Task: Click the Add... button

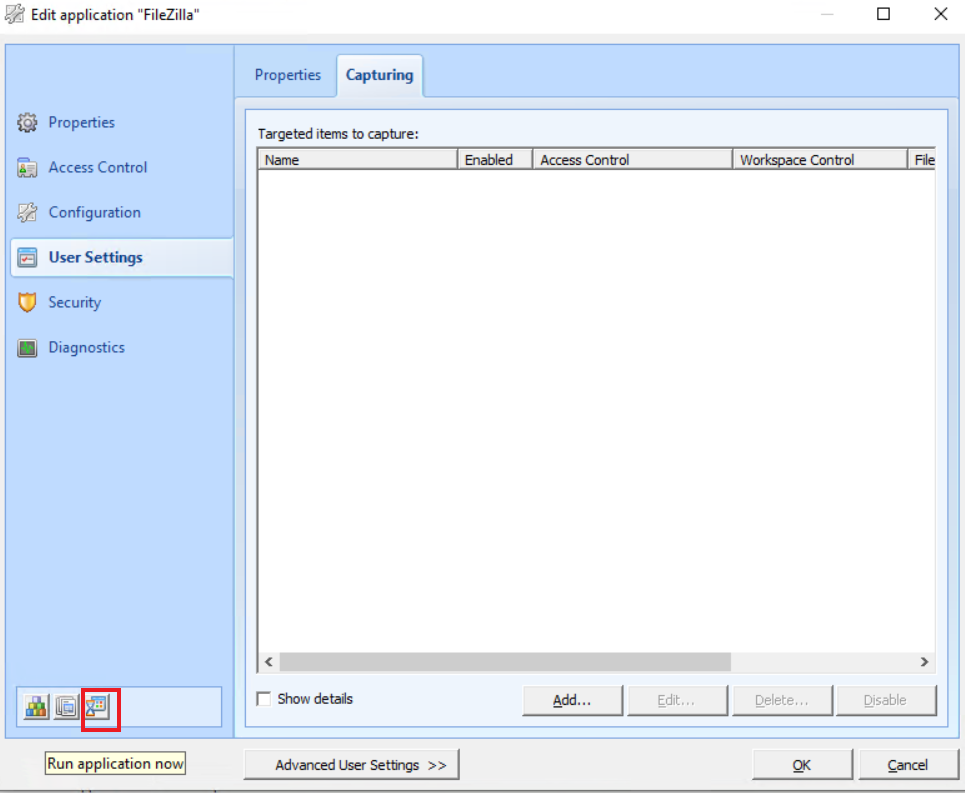Action: [572, 700]
